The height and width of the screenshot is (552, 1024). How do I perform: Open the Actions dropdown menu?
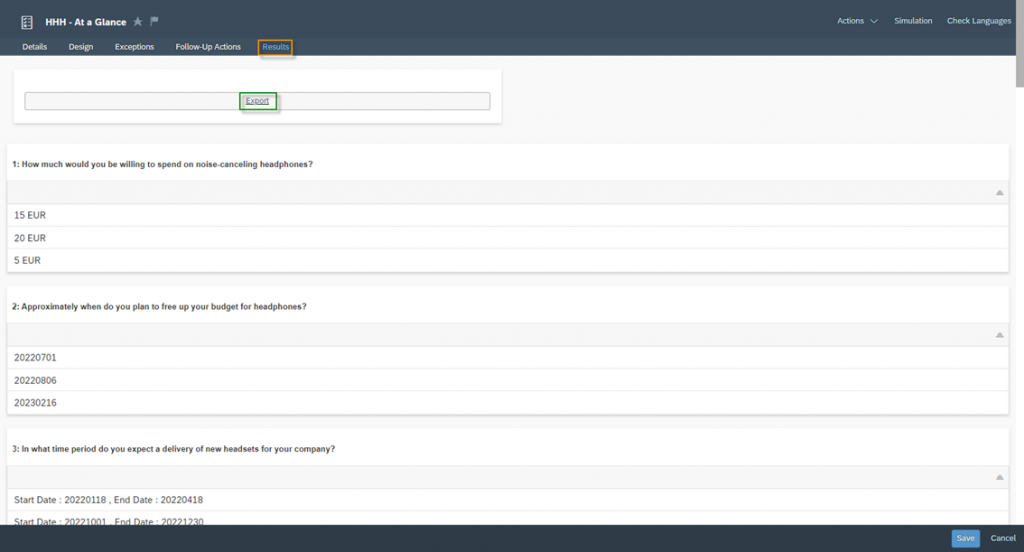click(x=857, y=21)
